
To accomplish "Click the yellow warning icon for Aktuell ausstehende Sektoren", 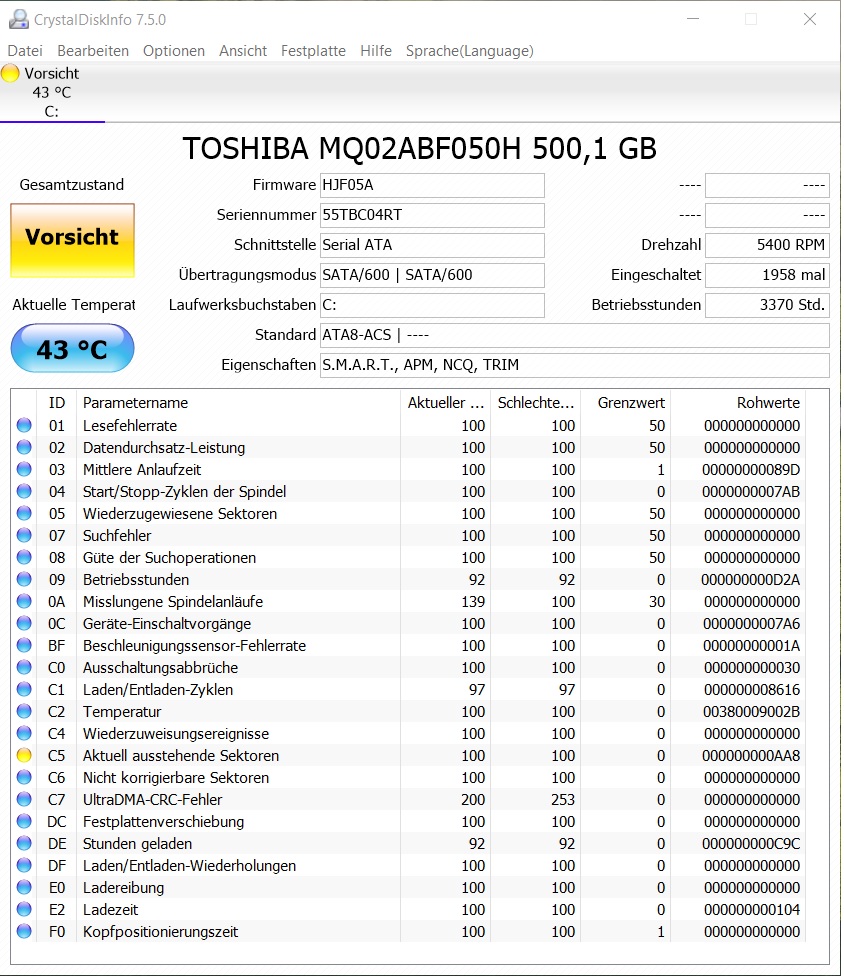I will coord(24,755).
